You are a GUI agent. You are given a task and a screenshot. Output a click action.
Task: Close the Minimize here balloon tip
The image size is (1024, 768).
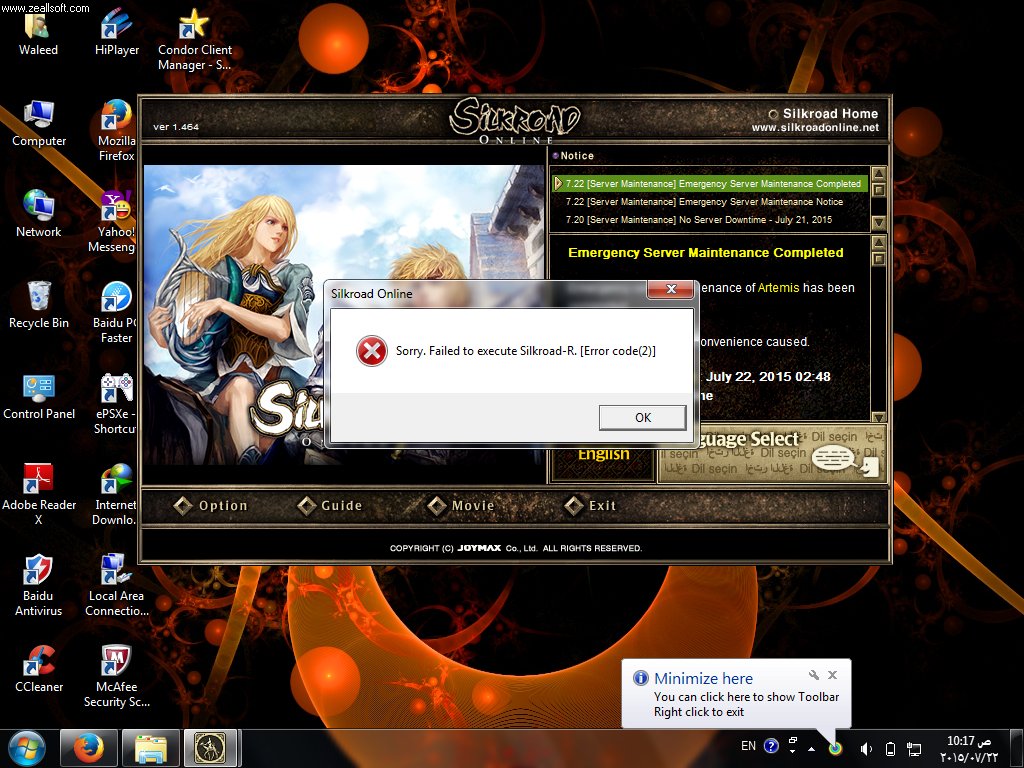click(832, 675)
